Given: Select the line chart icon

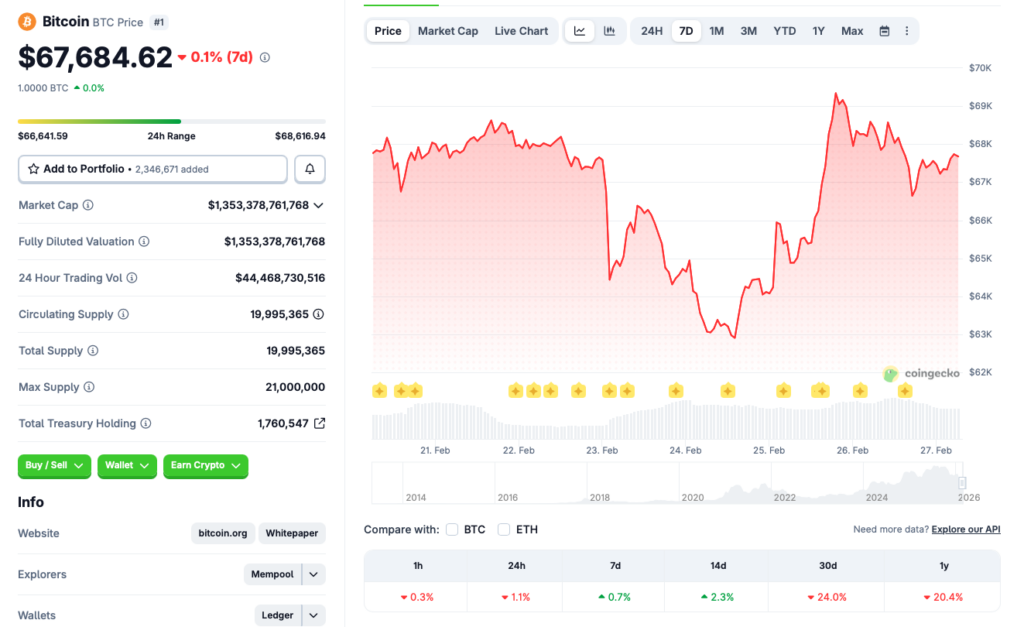Looking at the screenshot, I should click(x=580, y=31).
